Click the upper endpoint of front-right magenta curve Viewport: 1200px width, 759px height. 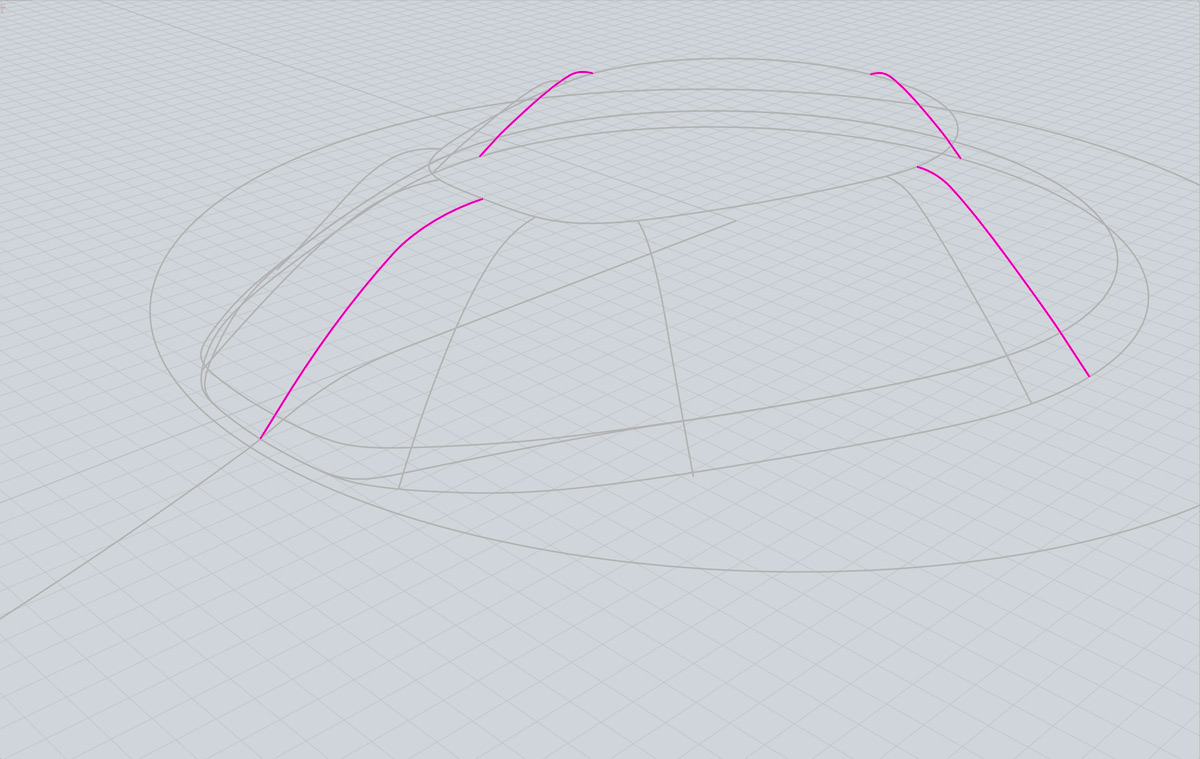918,167
